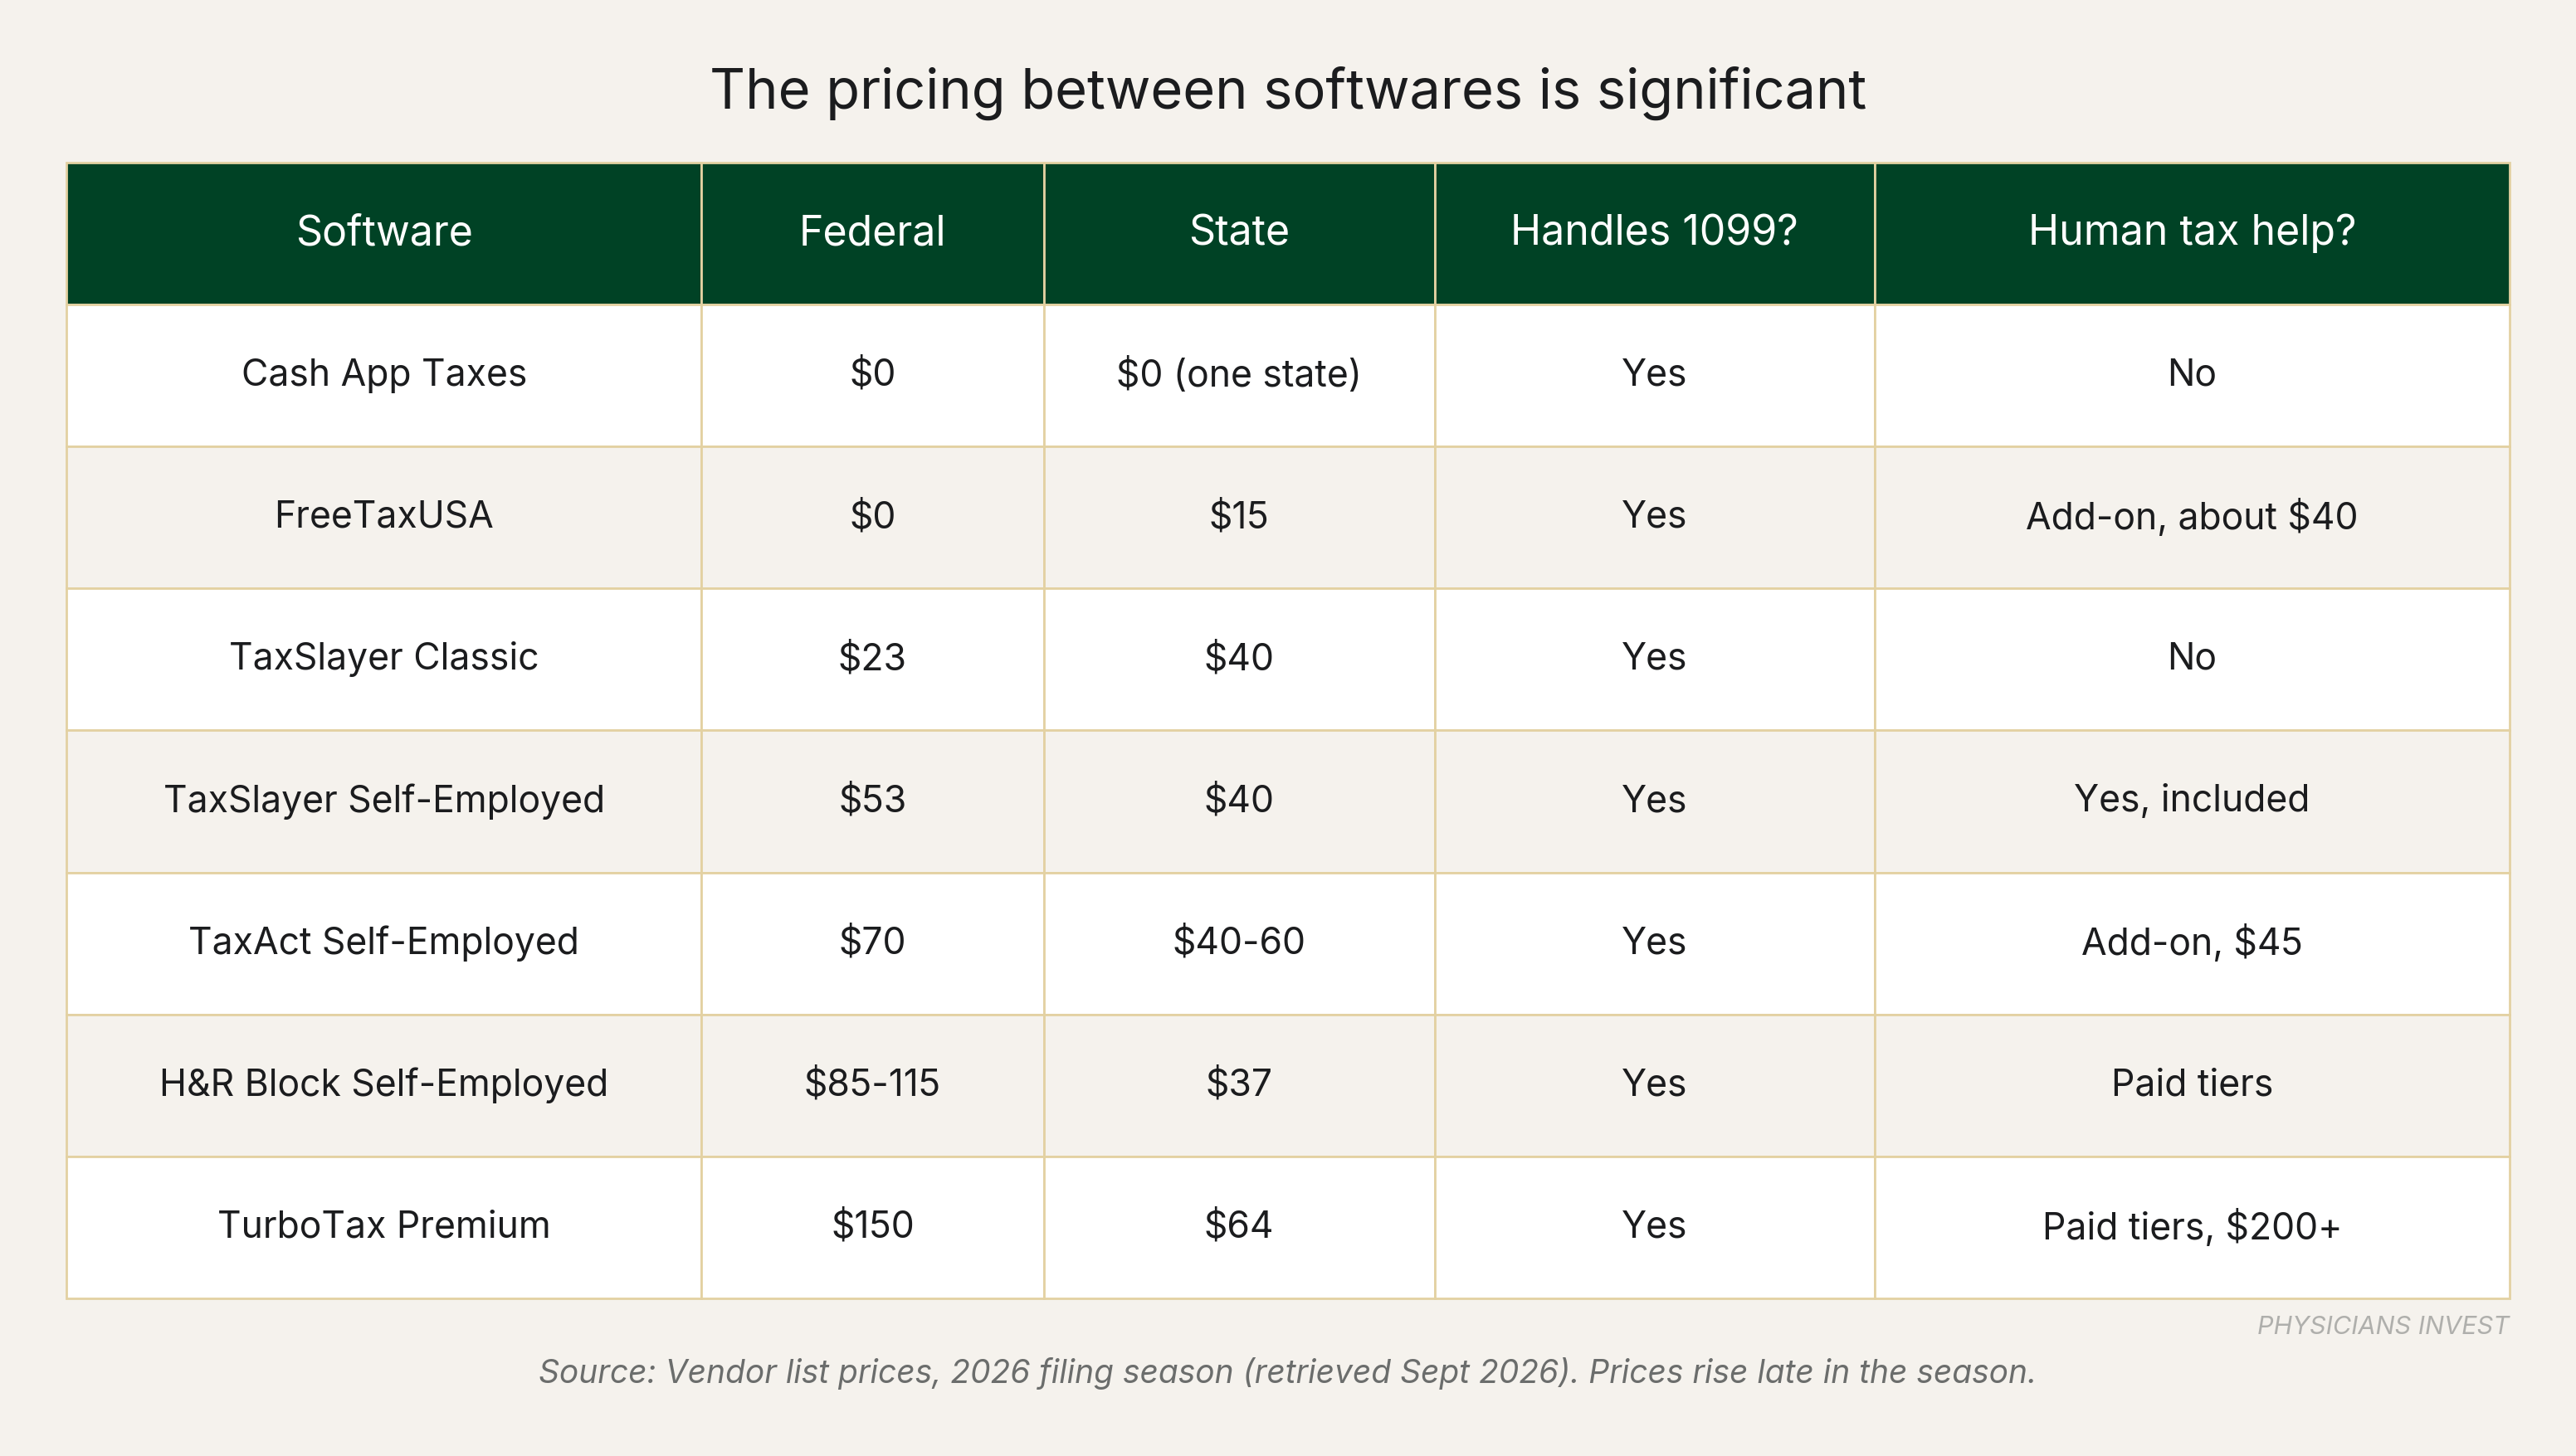
Task: Click the title about pricing between softwares
Action: [x=1288, y=90]
